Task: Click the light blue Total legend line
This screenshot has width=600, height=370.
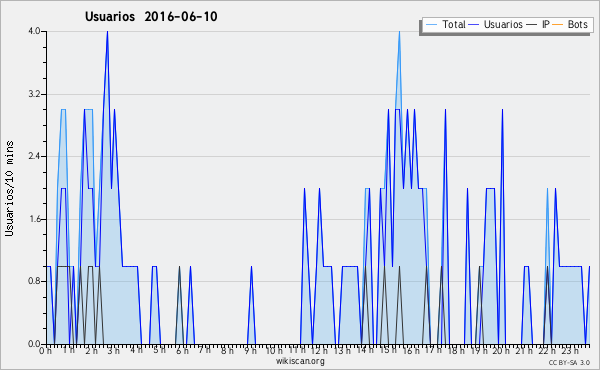Action: pos(432,25)
